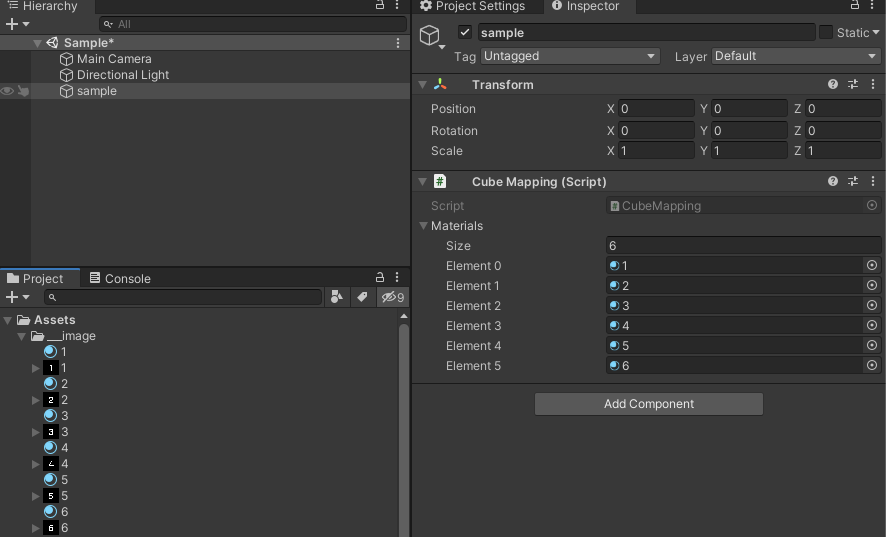Select material 6 in Project
The image size is (886, 537).
click(x=56, y=512)
